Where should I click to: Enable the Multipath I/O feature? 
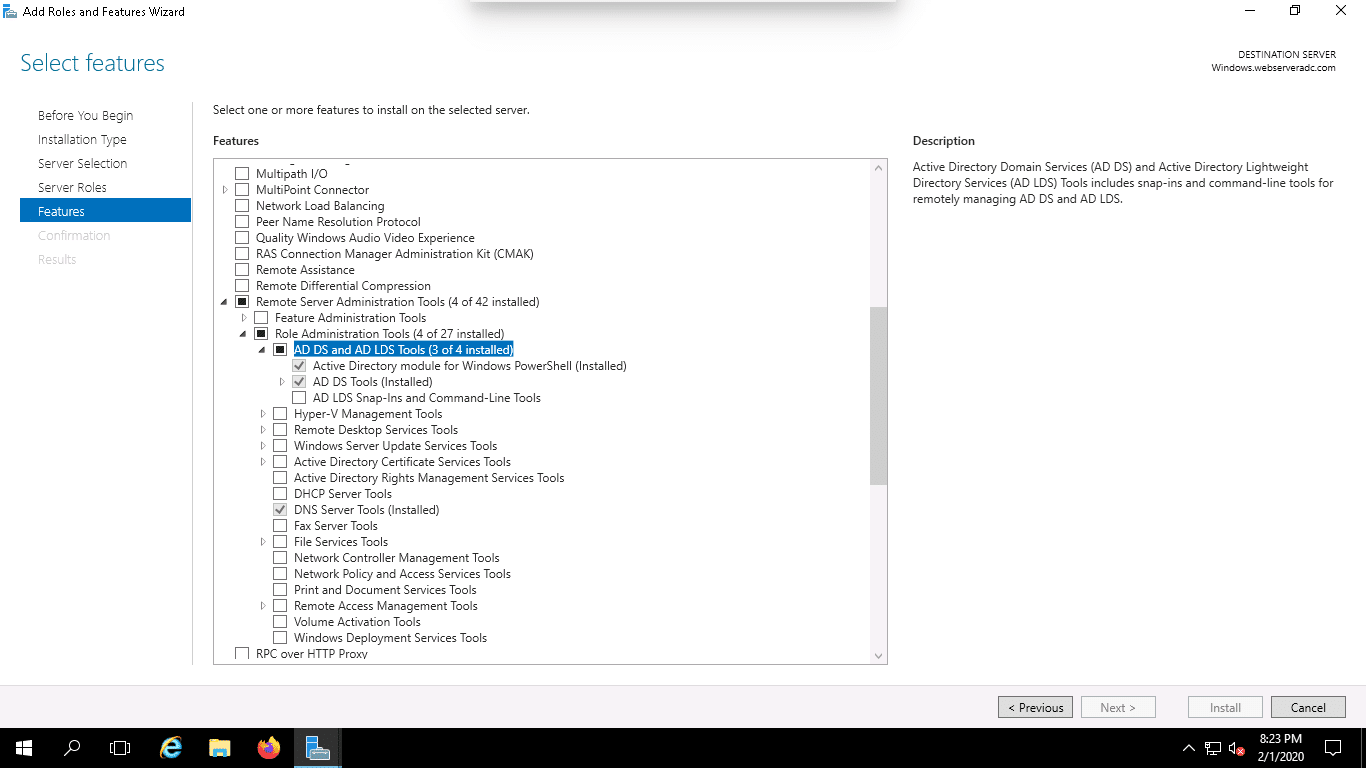(241, 173)
